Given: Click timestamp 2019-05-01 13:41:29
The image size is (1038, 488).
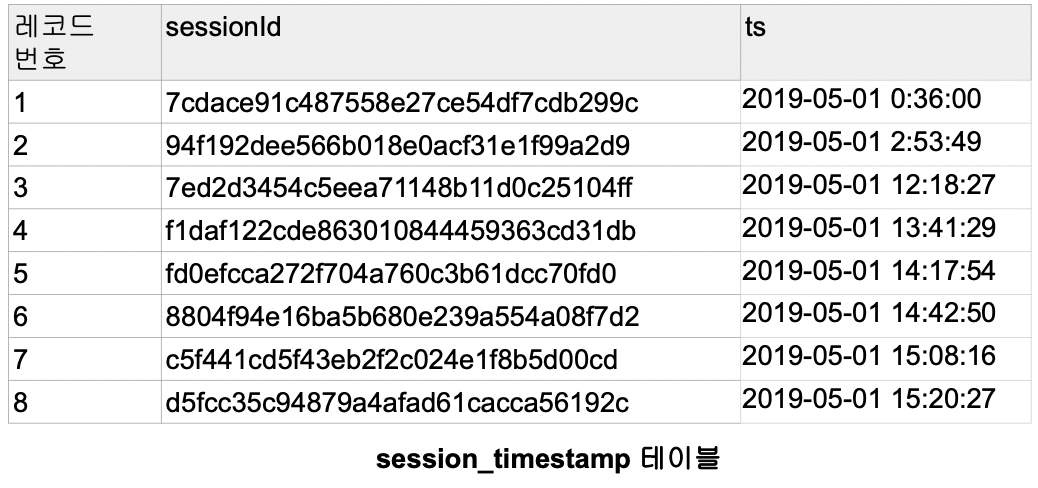Looking at the screenshot, I should click(x=869, y=227).
